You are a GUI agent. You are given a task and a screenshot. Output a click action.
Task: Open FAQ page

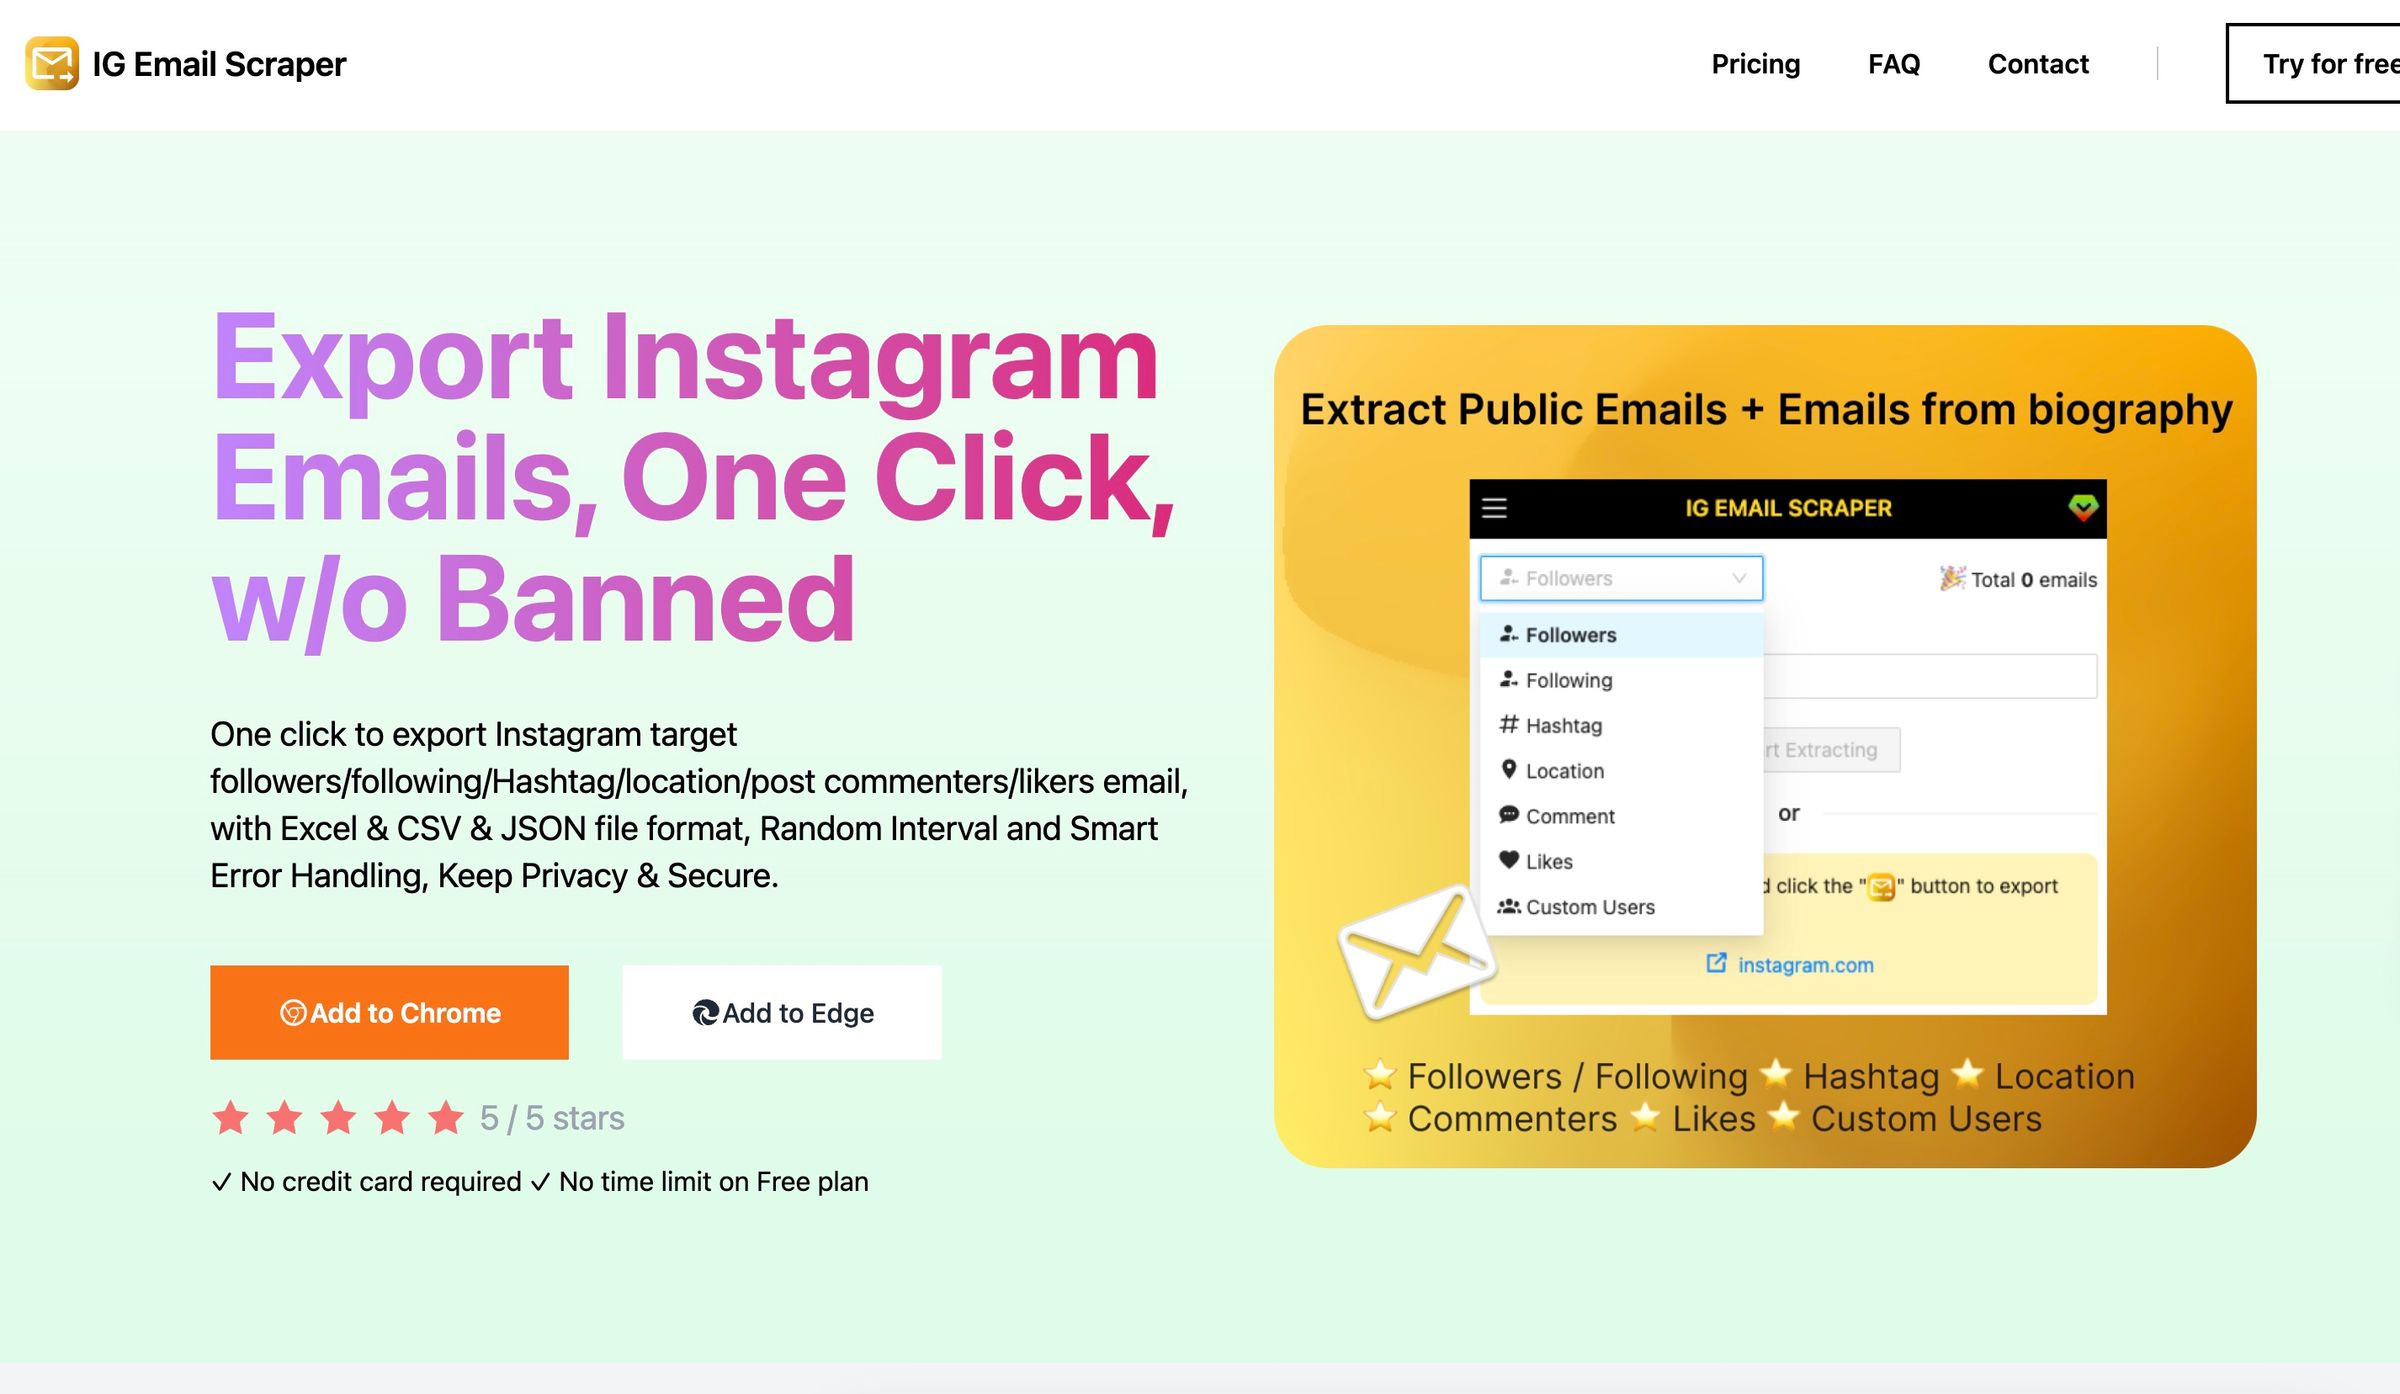1894,63
